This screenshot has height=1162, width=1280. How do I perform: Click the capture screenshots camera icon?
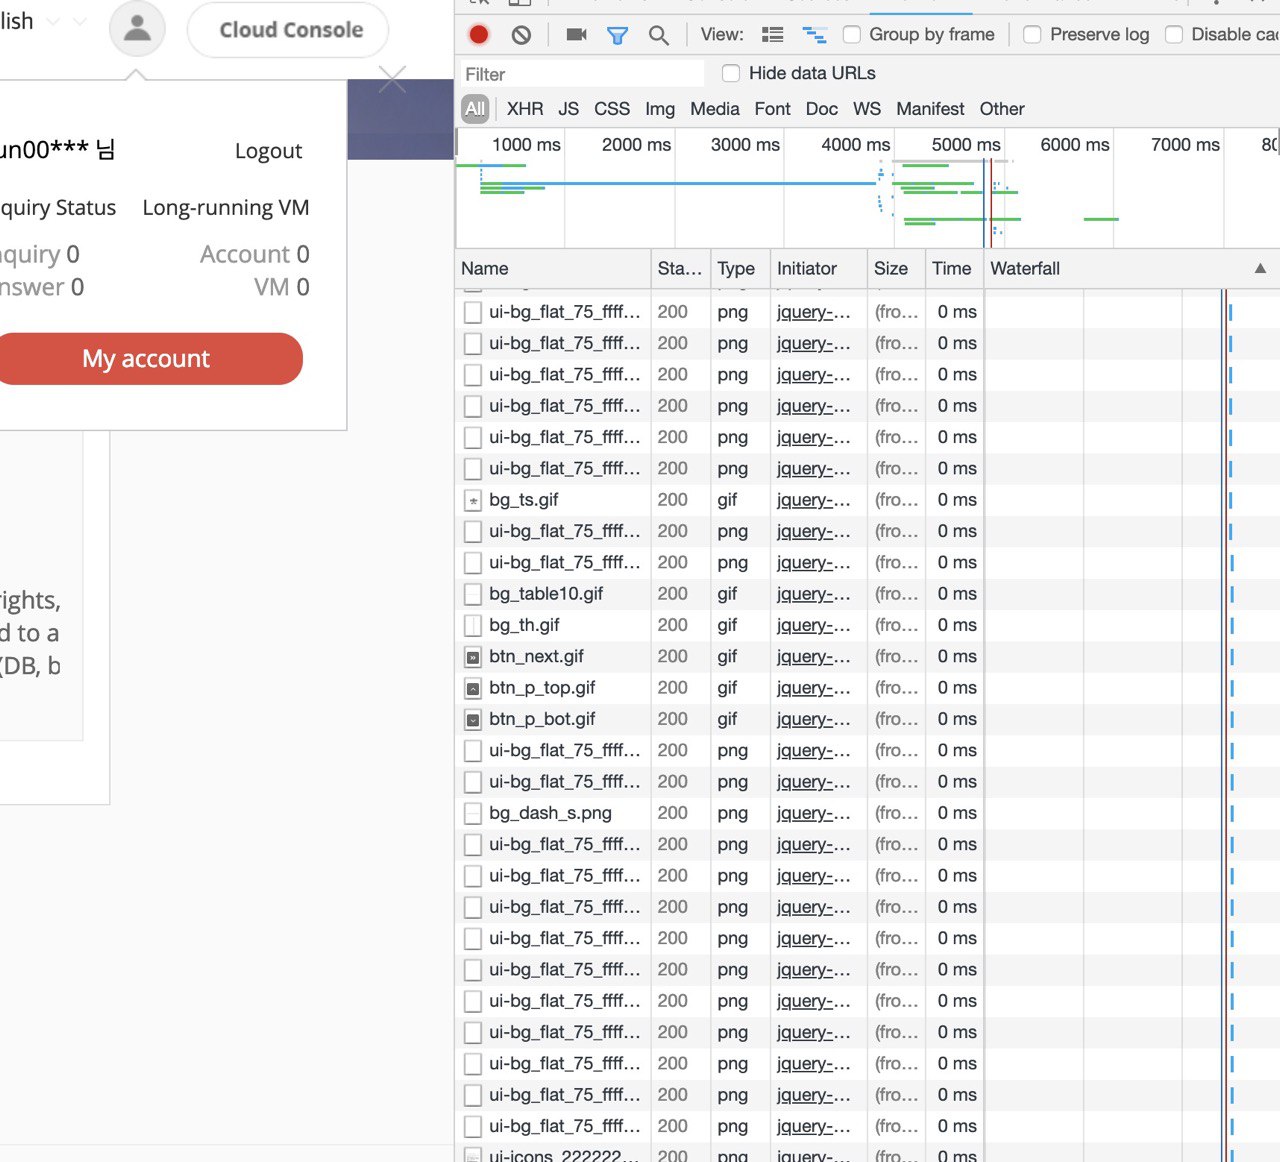pos(576,35)
